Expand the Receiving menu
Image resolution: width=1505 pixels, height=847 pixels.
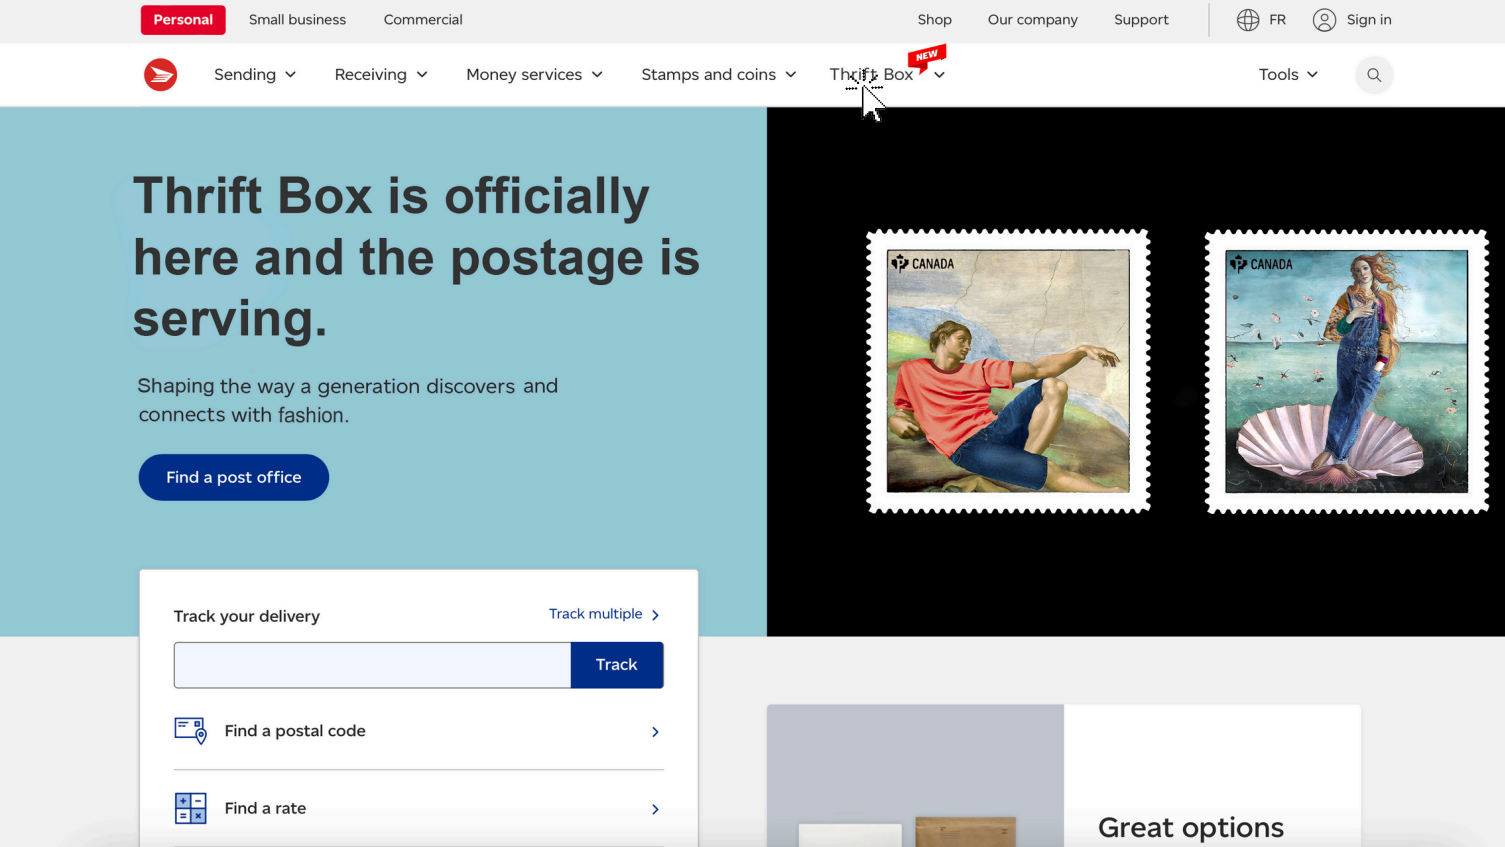381,75
